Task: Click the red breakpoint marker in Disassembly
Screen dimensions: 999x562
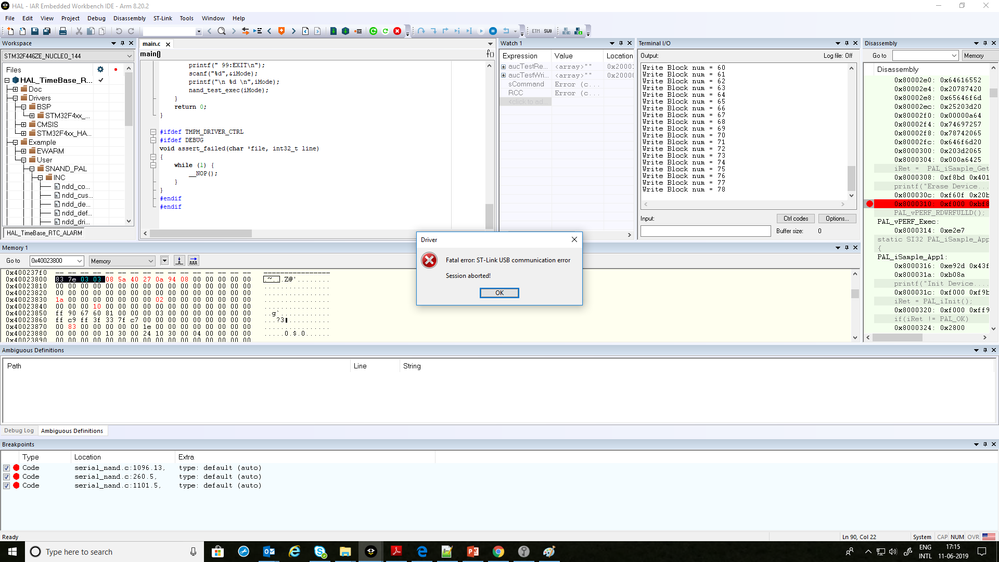Action: tap(870, 204)
